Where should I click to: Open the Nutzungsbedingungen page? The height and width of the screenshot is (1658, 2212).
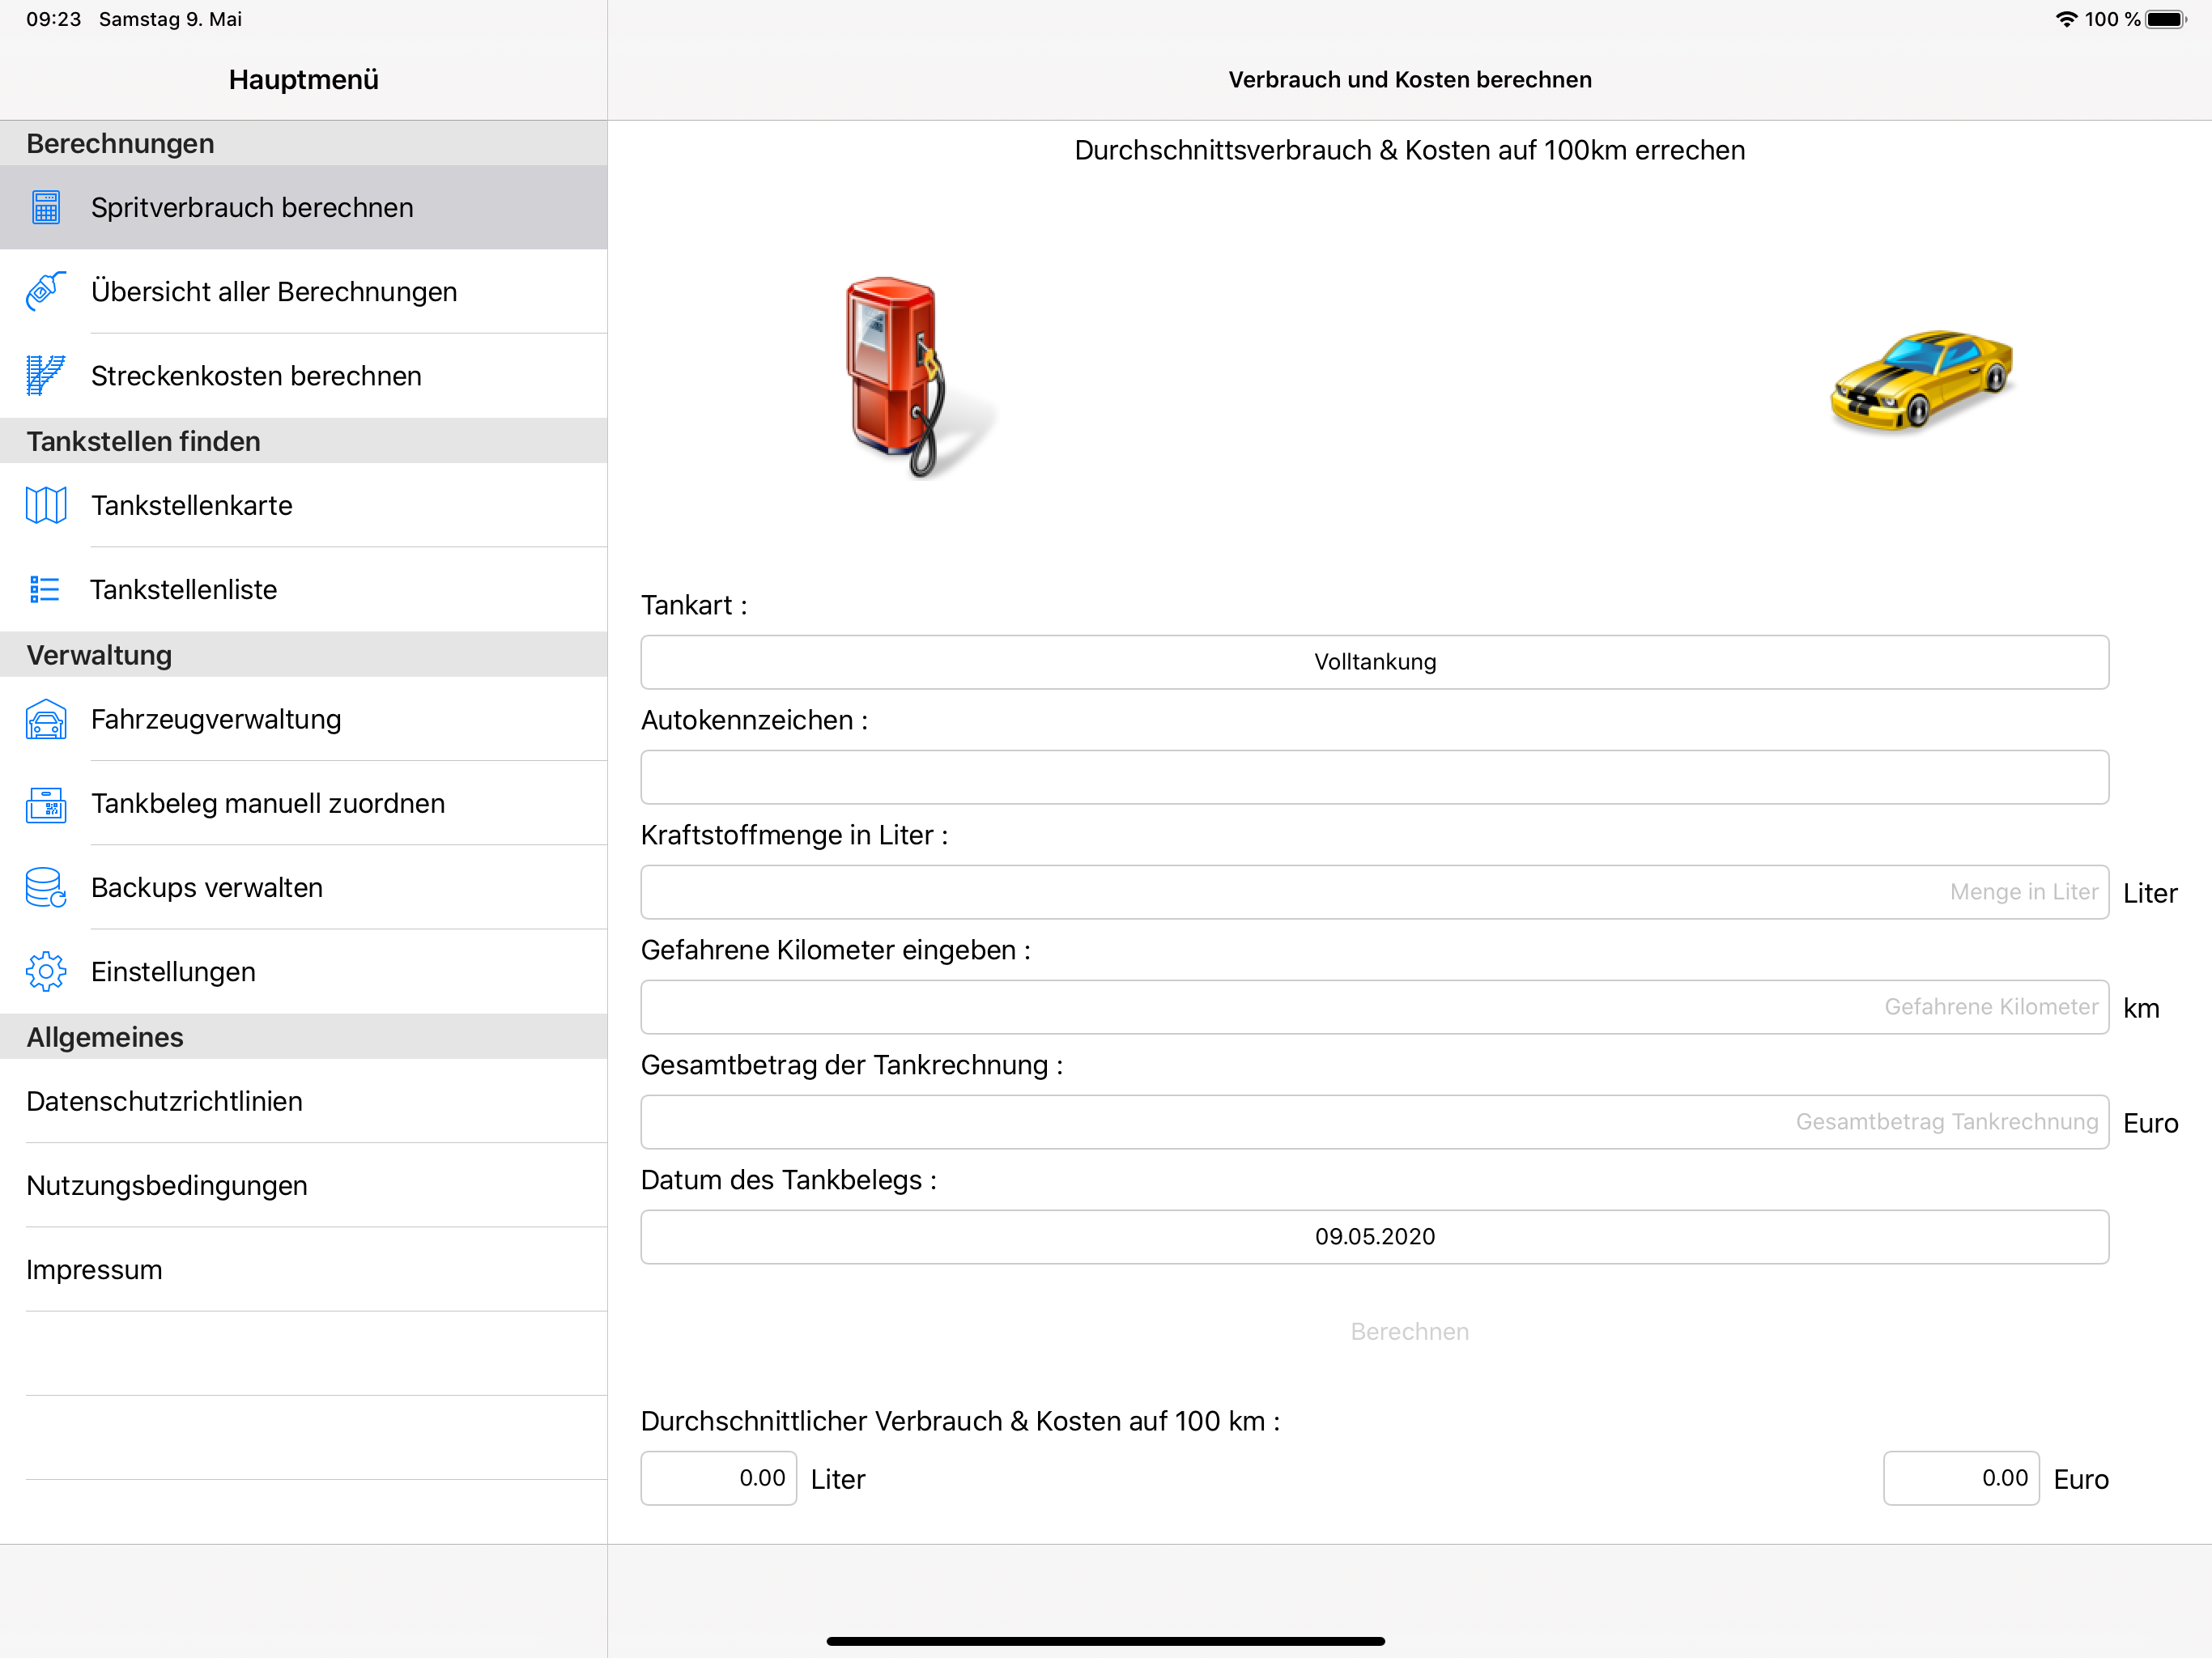304,1185
